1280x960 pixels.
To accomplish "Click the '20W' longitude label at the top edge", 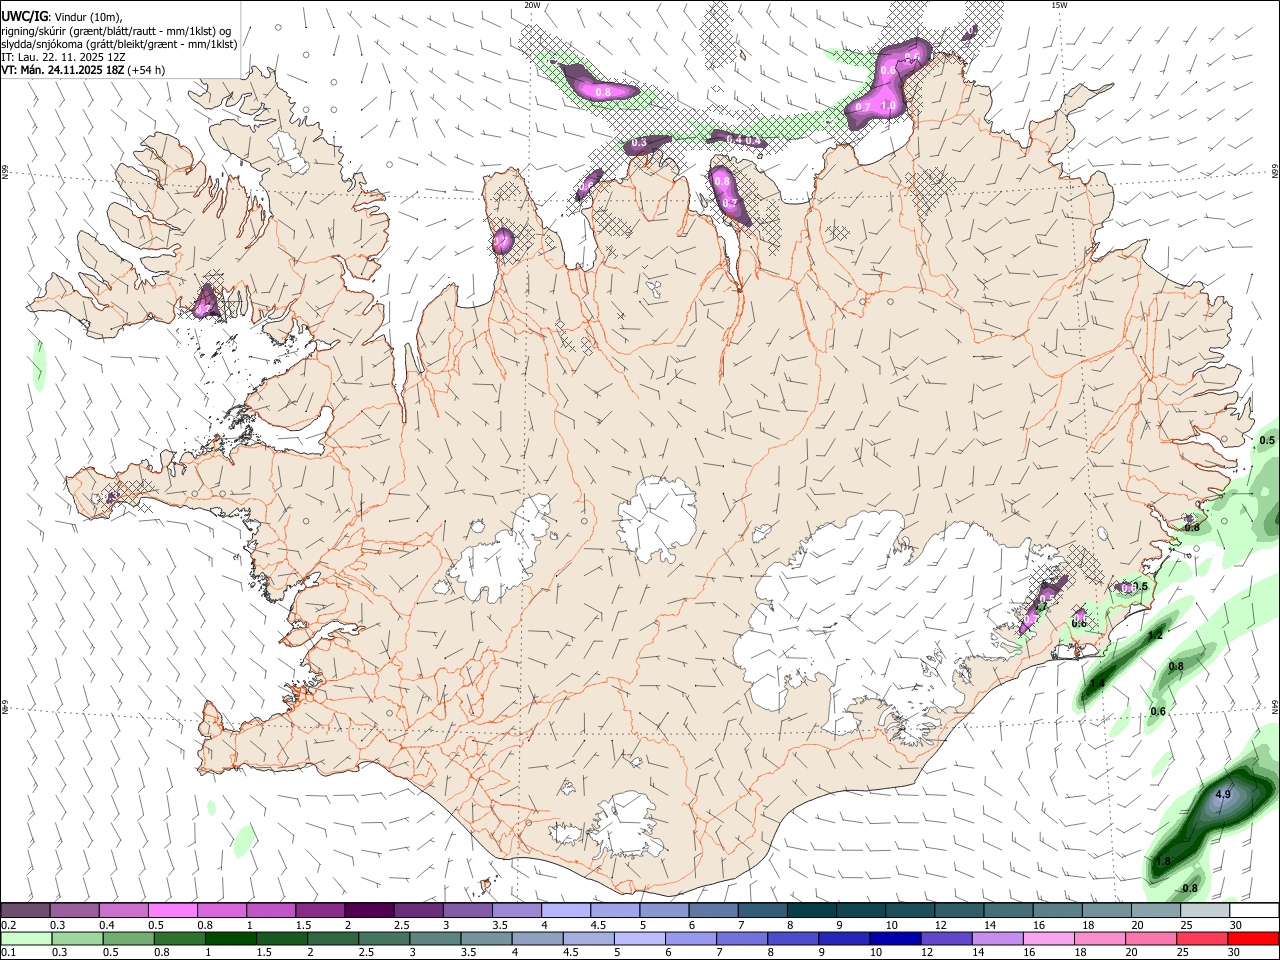I will [532, 5].
